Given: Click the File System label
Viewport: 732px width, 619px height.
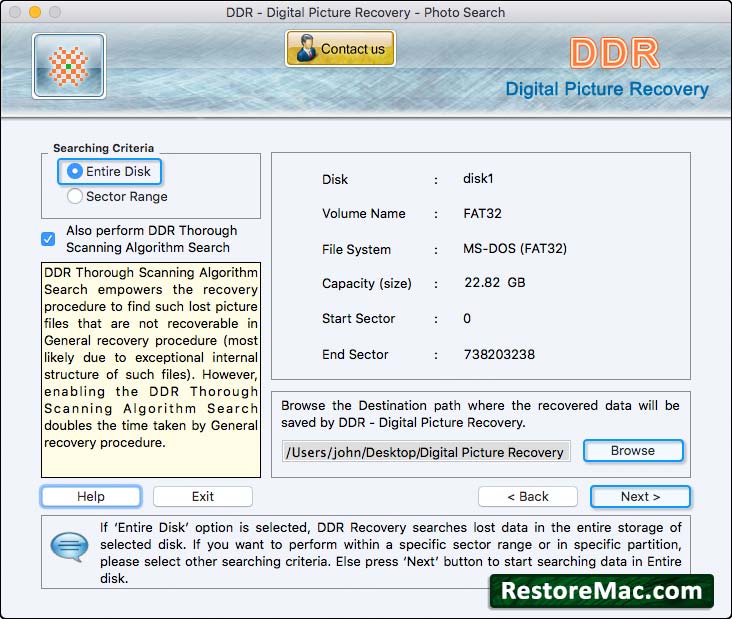Looking at the screenshot, I should (356, 249).
